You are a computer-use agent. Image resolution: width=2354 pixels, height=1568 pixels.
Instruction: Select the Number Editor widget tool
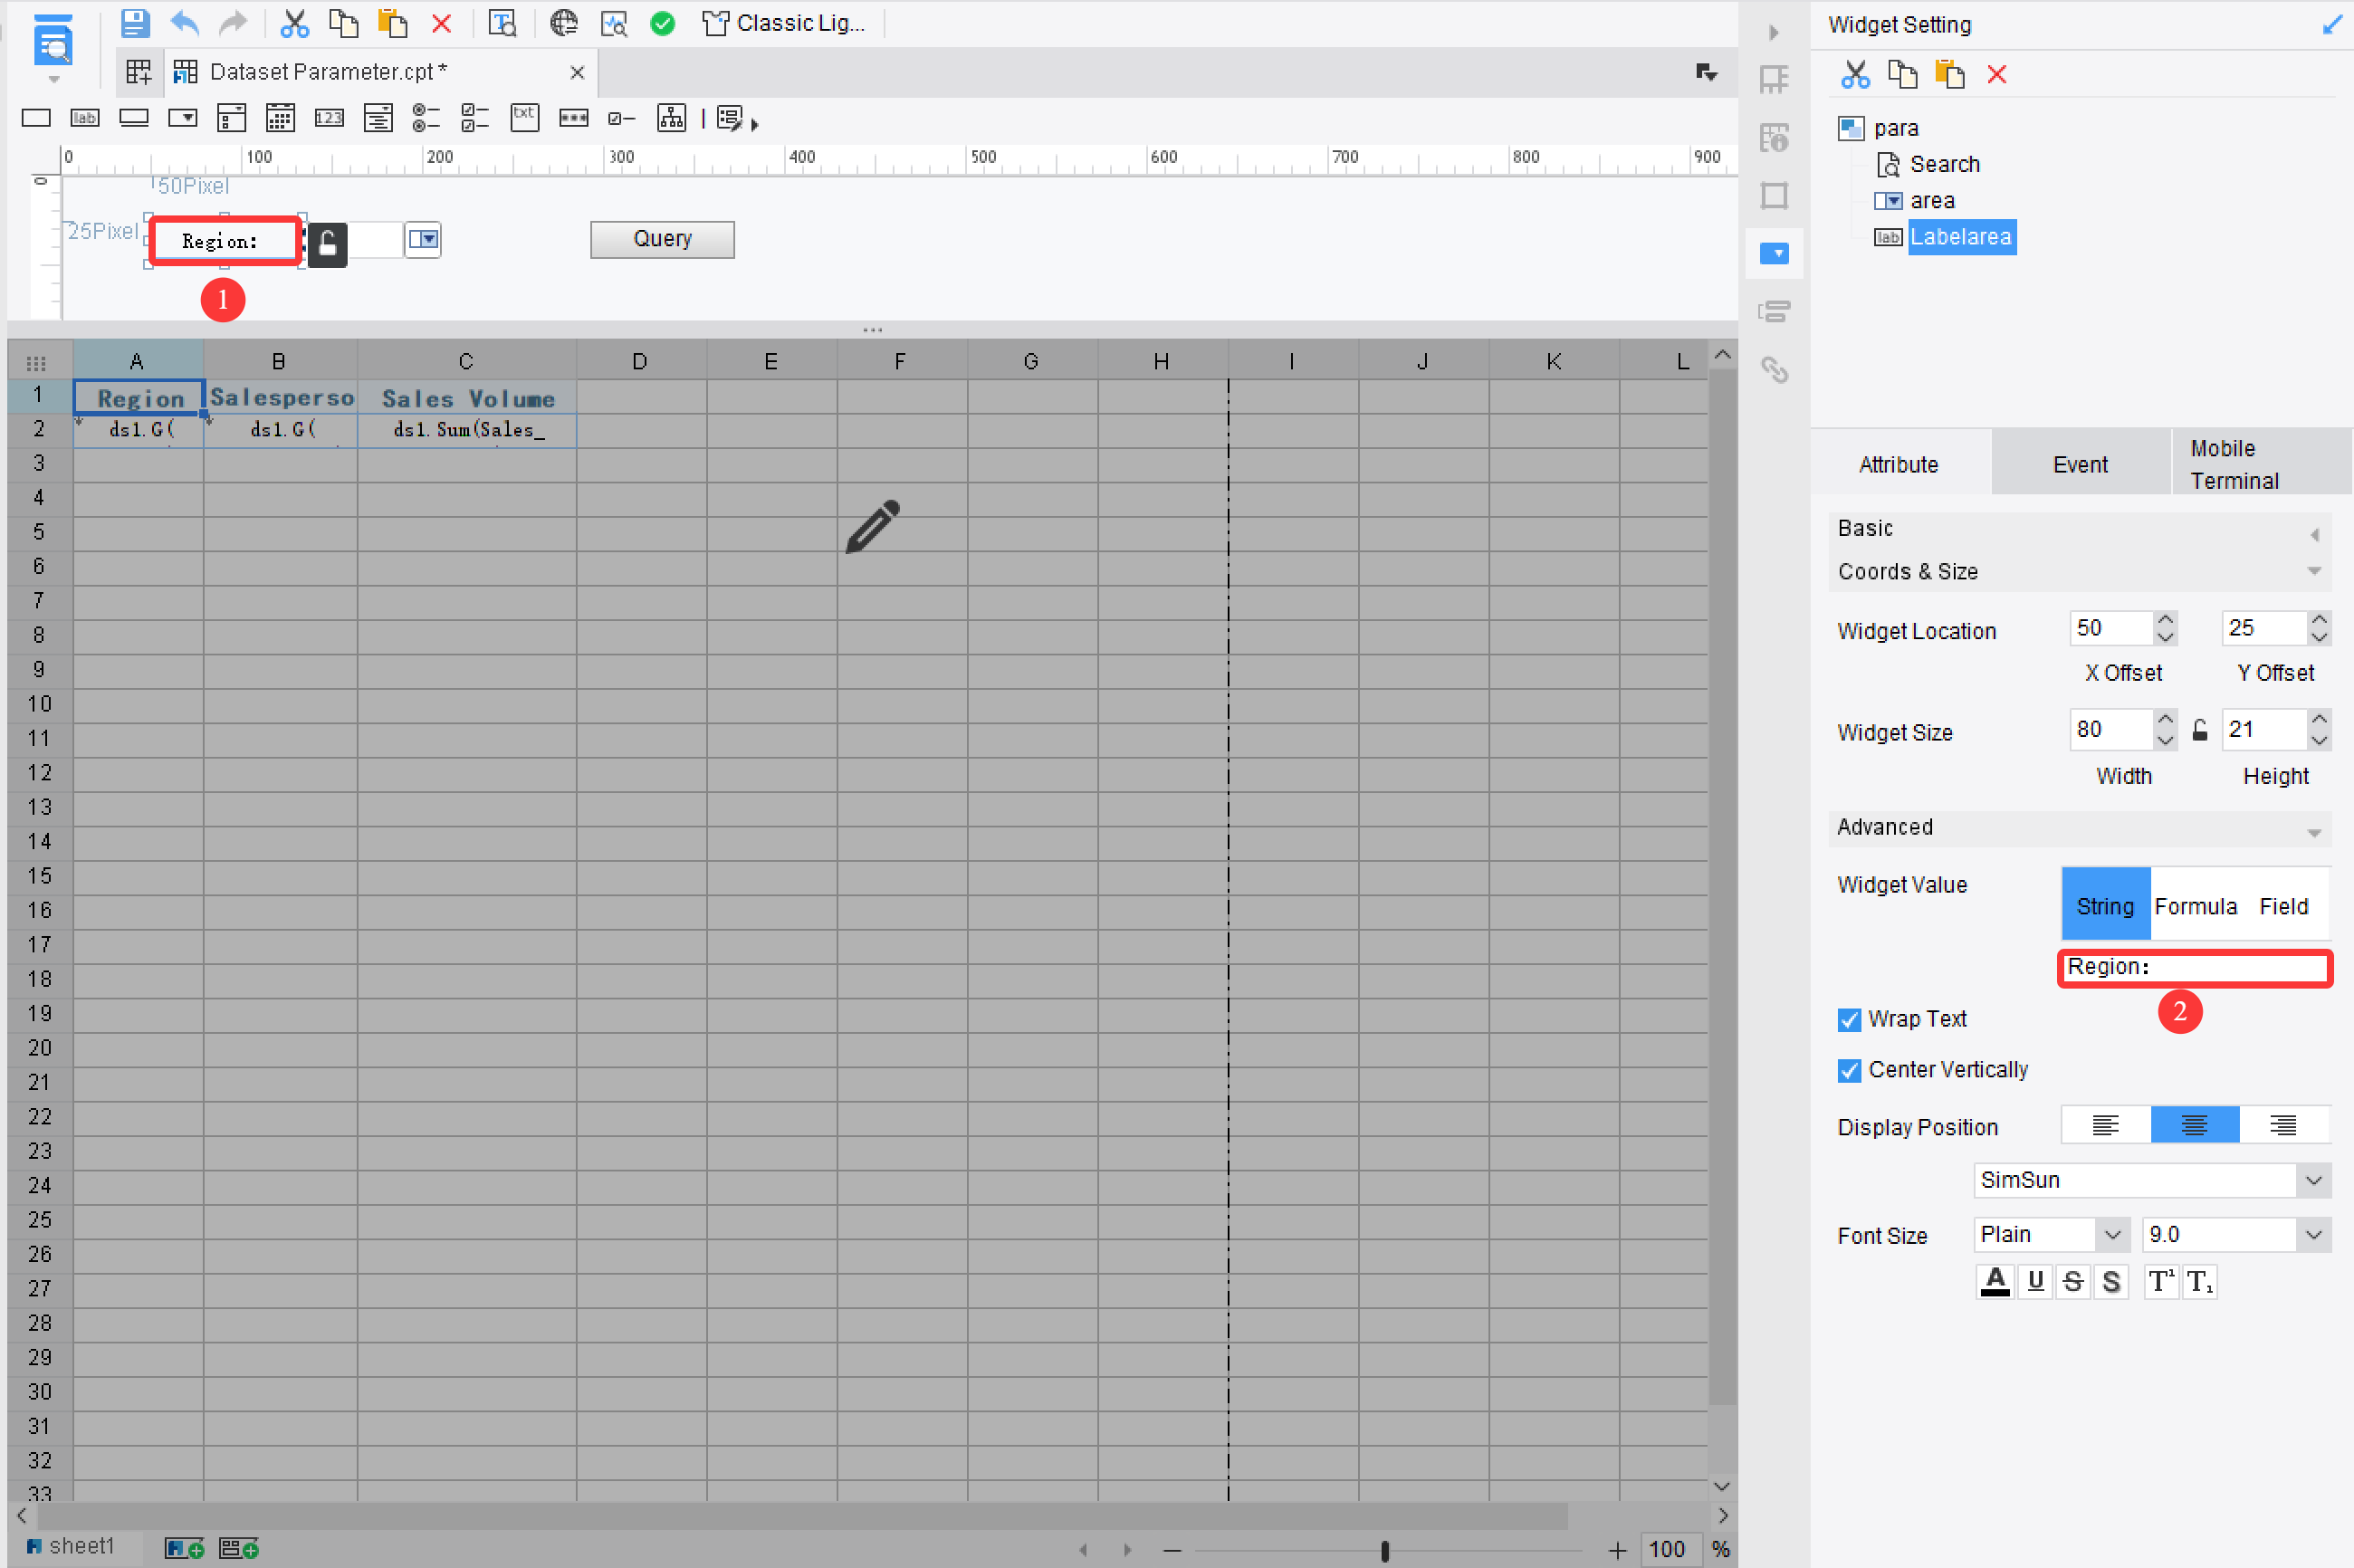tap(329, 117)
